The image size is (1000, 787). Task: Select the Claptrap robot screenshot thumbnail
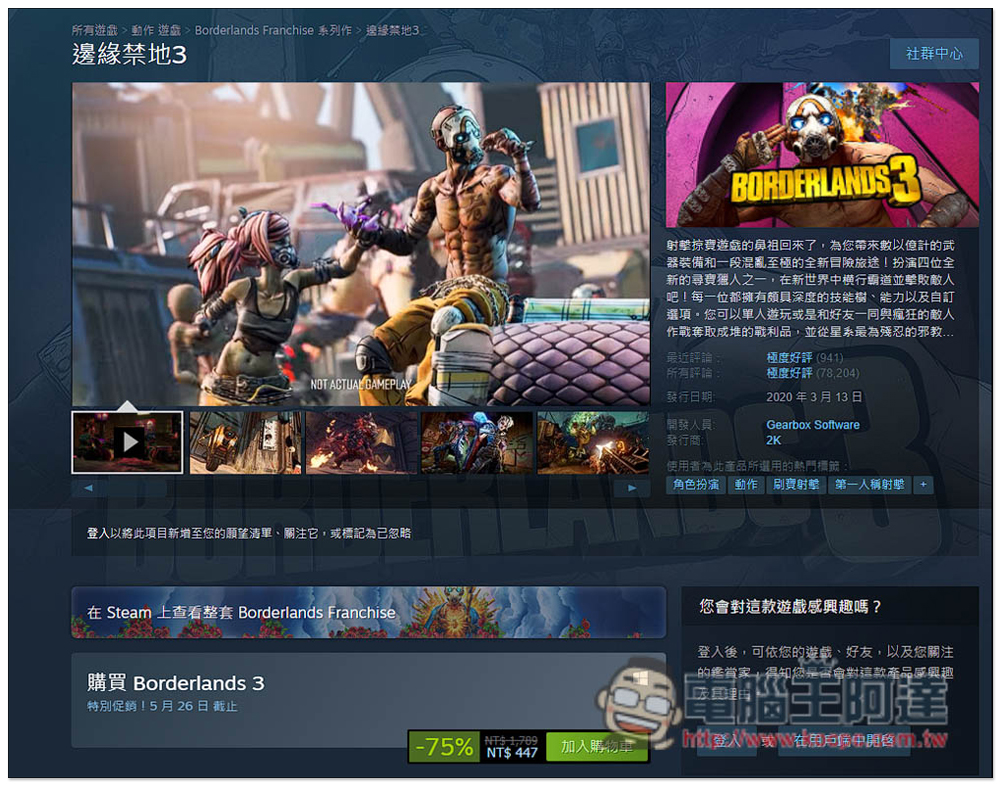[246, 442]
